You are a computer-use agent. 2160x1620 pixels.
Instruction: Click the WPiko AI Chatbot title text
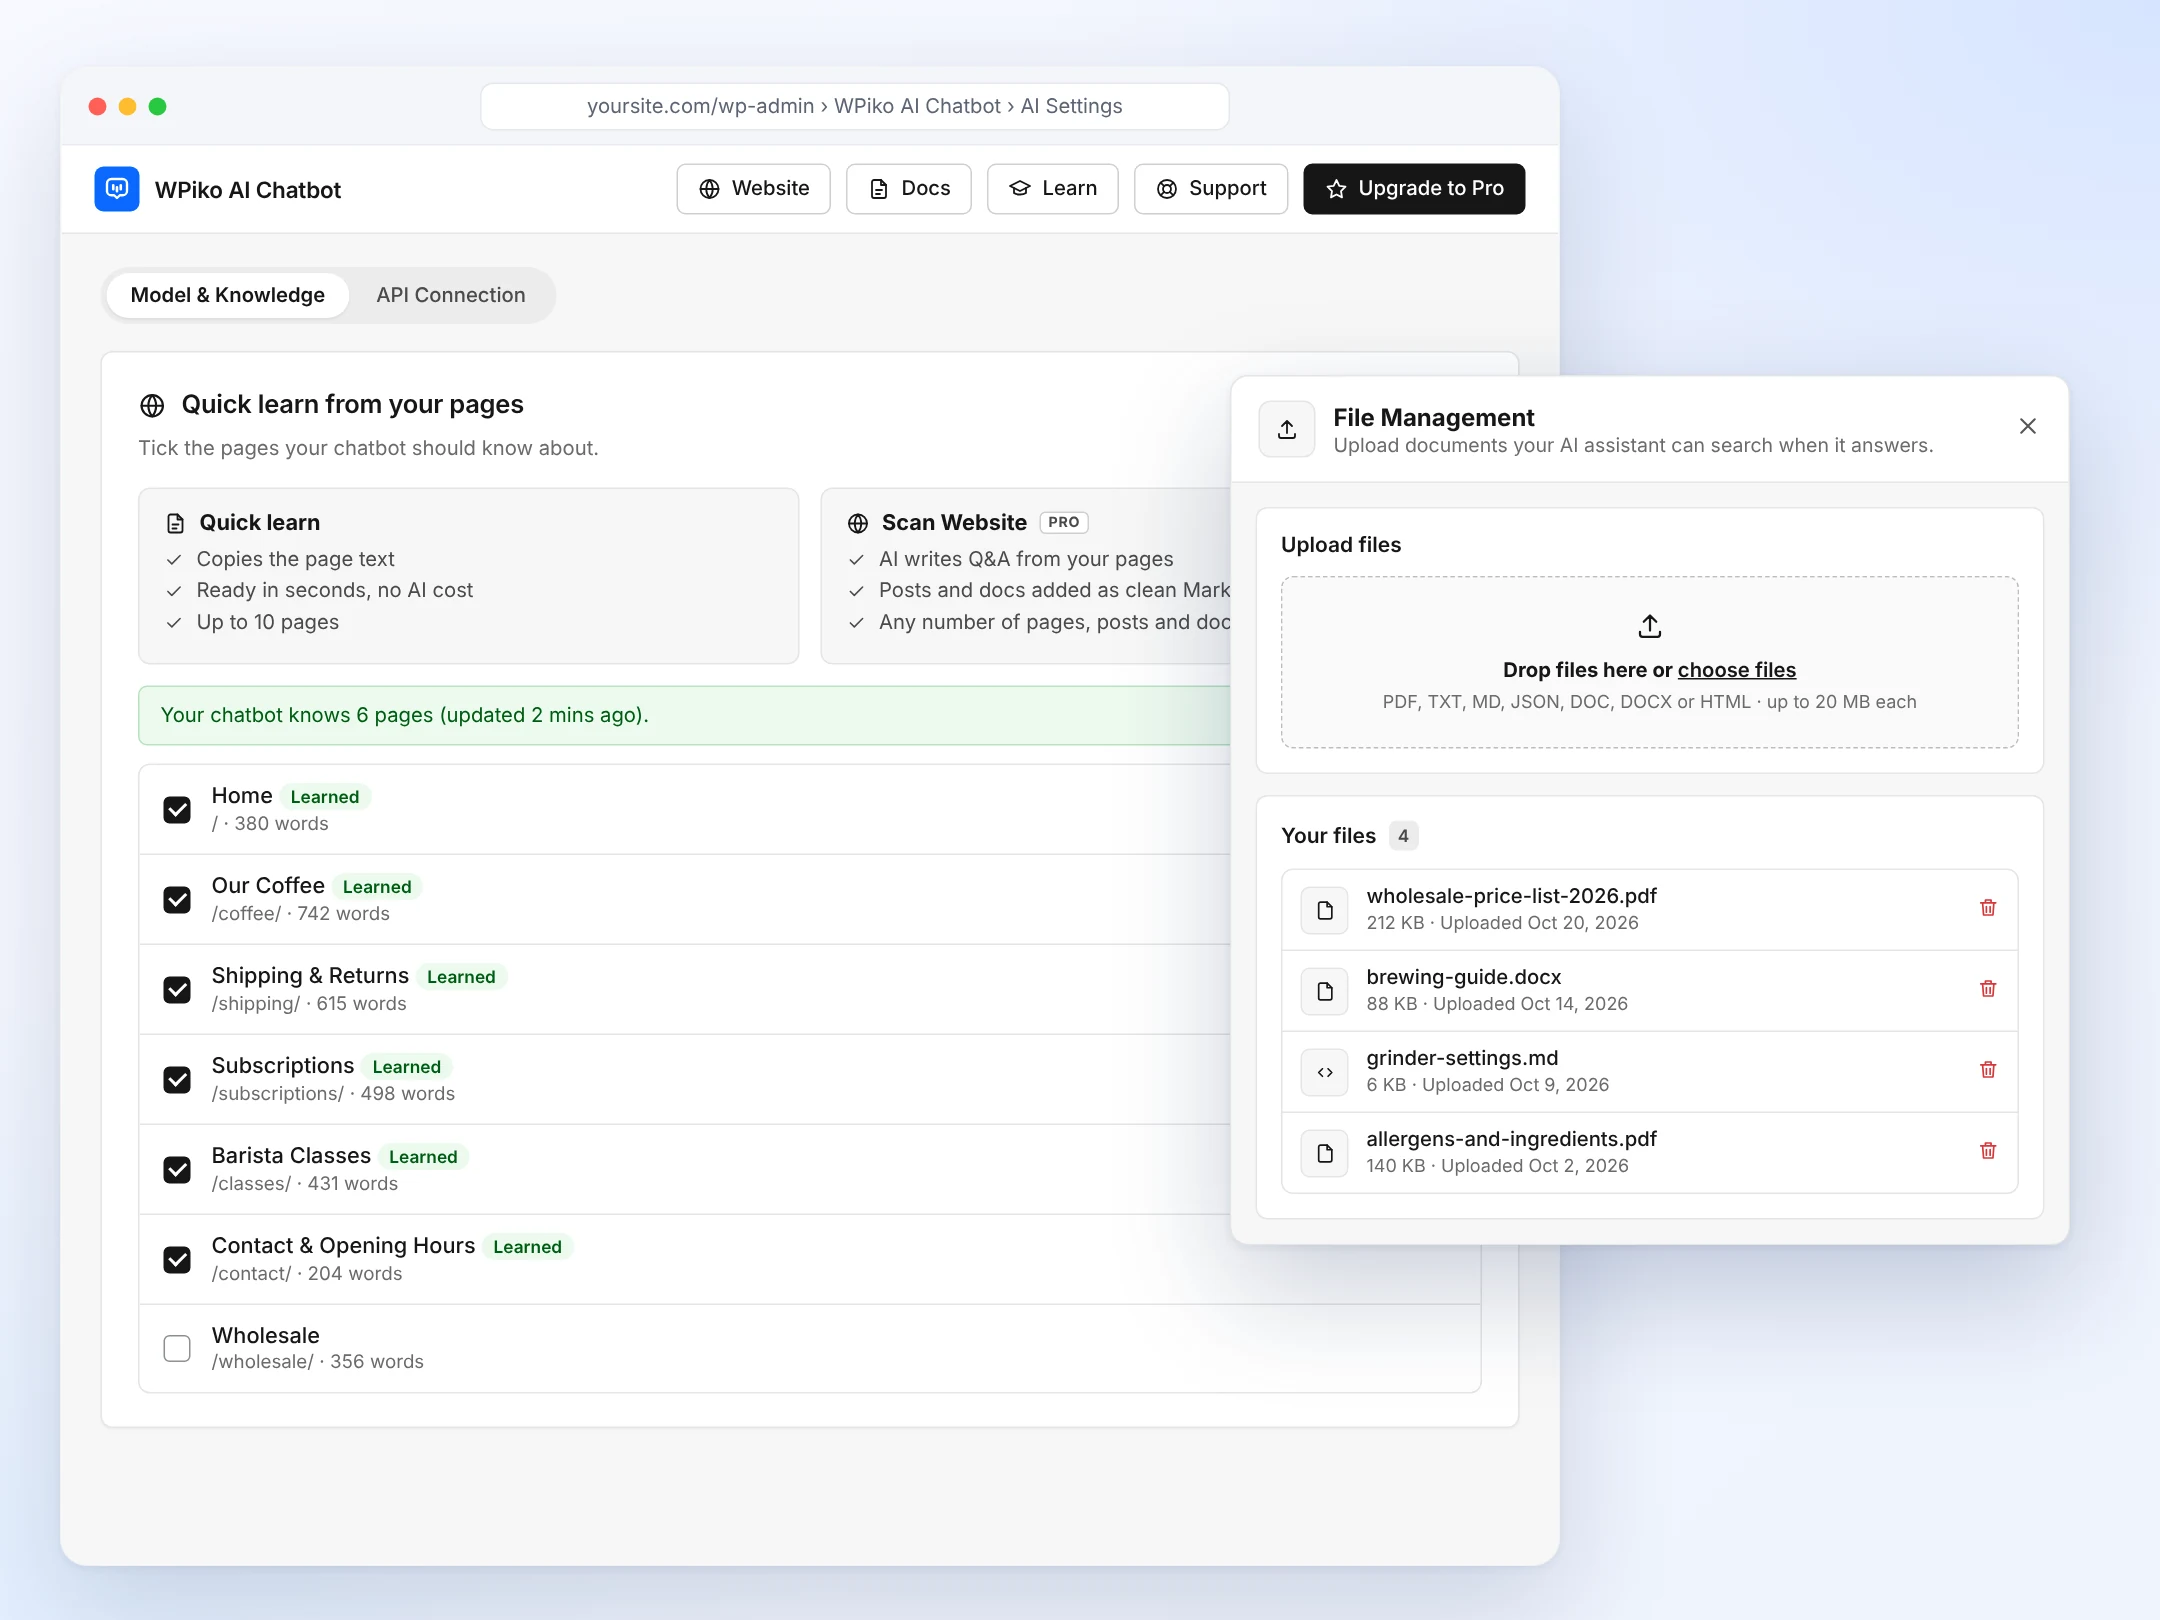pyautogui.click(x=248, y=190)
